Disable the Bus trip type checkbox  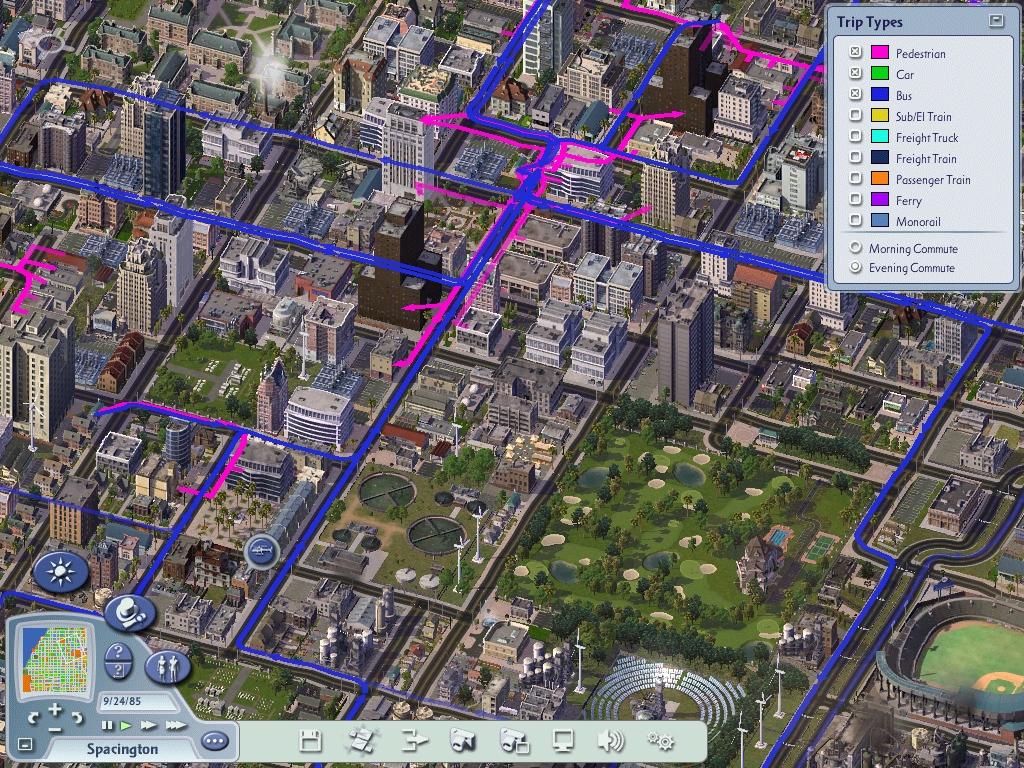point(855,95)
